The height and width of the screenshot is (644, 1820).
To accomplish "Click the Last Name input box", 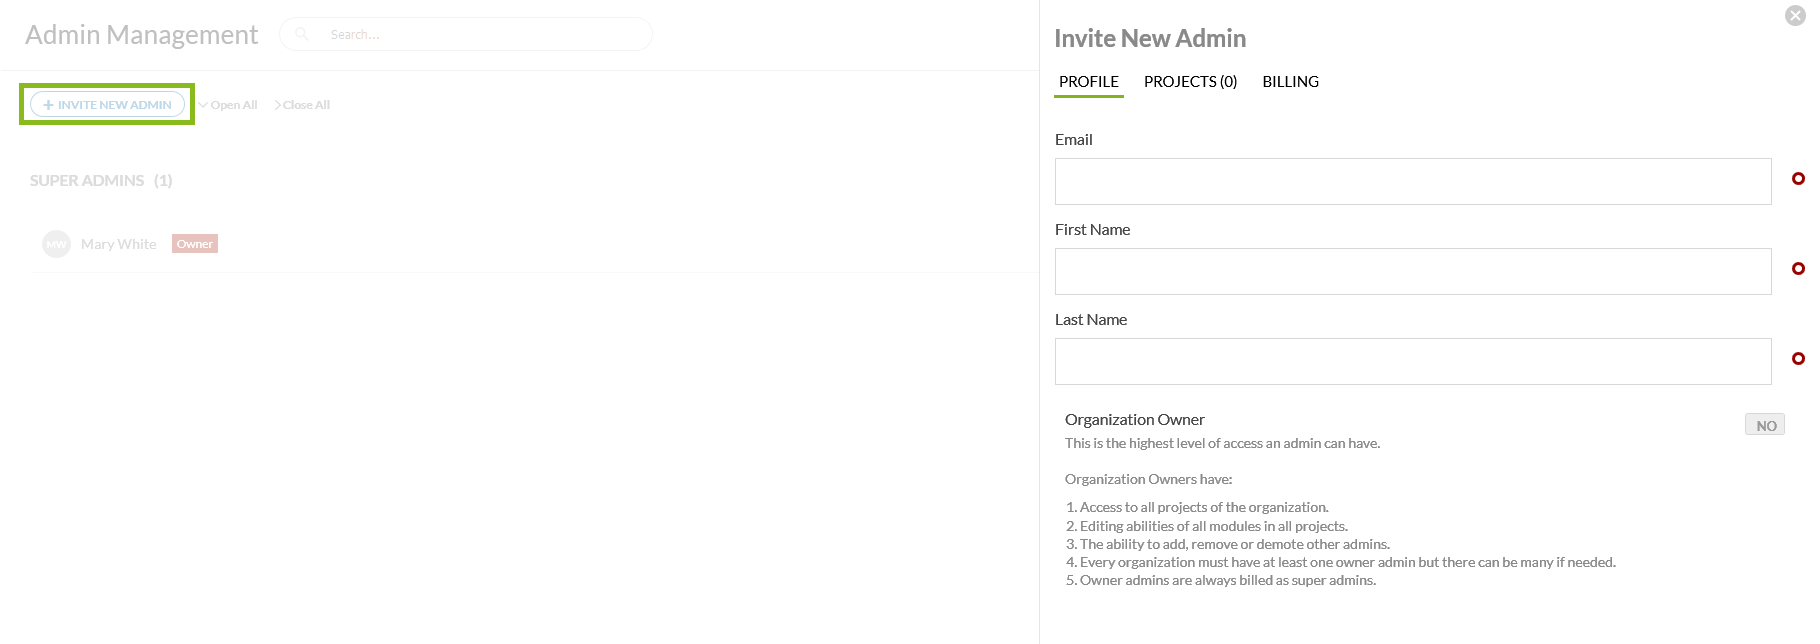I will pyautogui.click(x=1412, y=362).
